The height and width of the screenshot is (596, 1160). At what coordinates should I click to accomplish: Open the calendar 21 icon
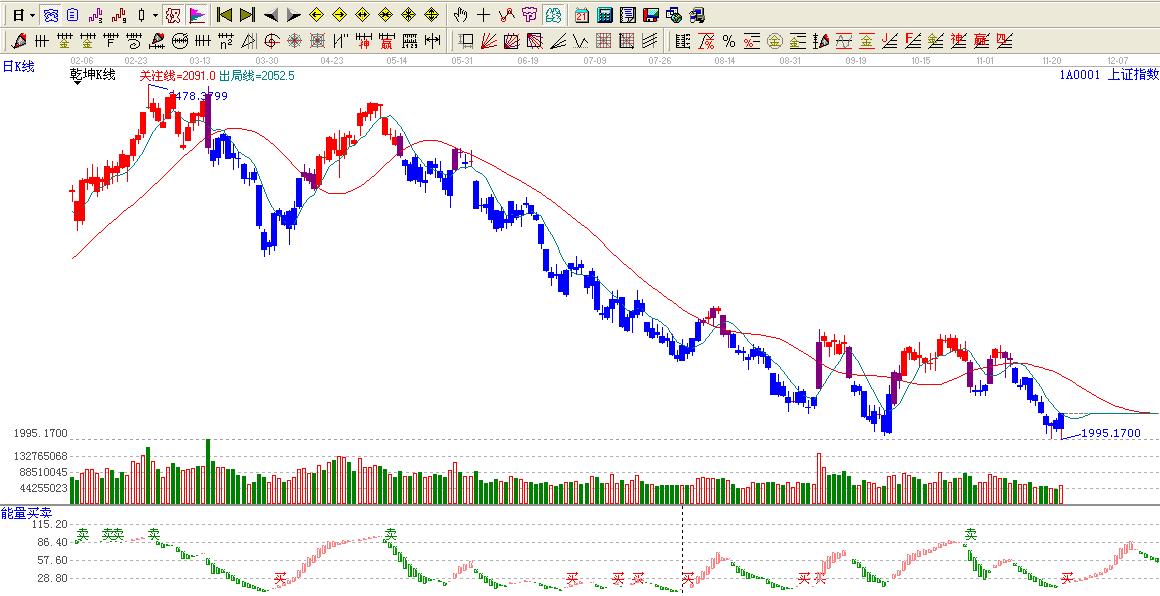click(x=582, y=15)
